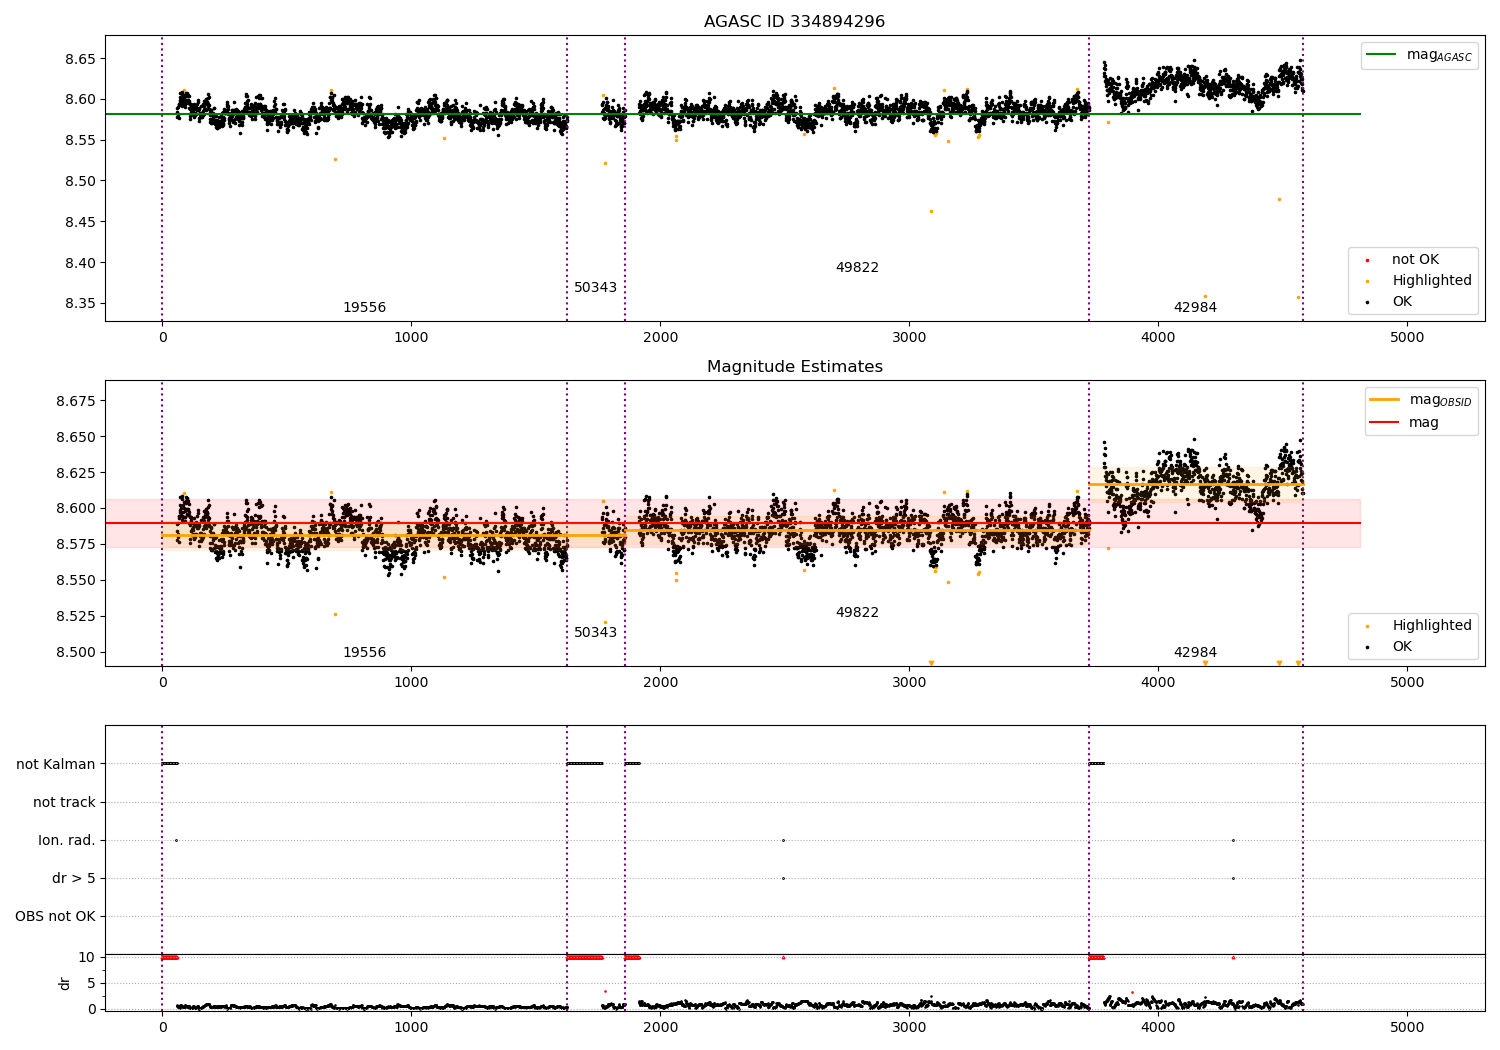Select 'Highlighted' in Magnitude Estimates lower legend

pyautogui.click(x=1432, y=626)
